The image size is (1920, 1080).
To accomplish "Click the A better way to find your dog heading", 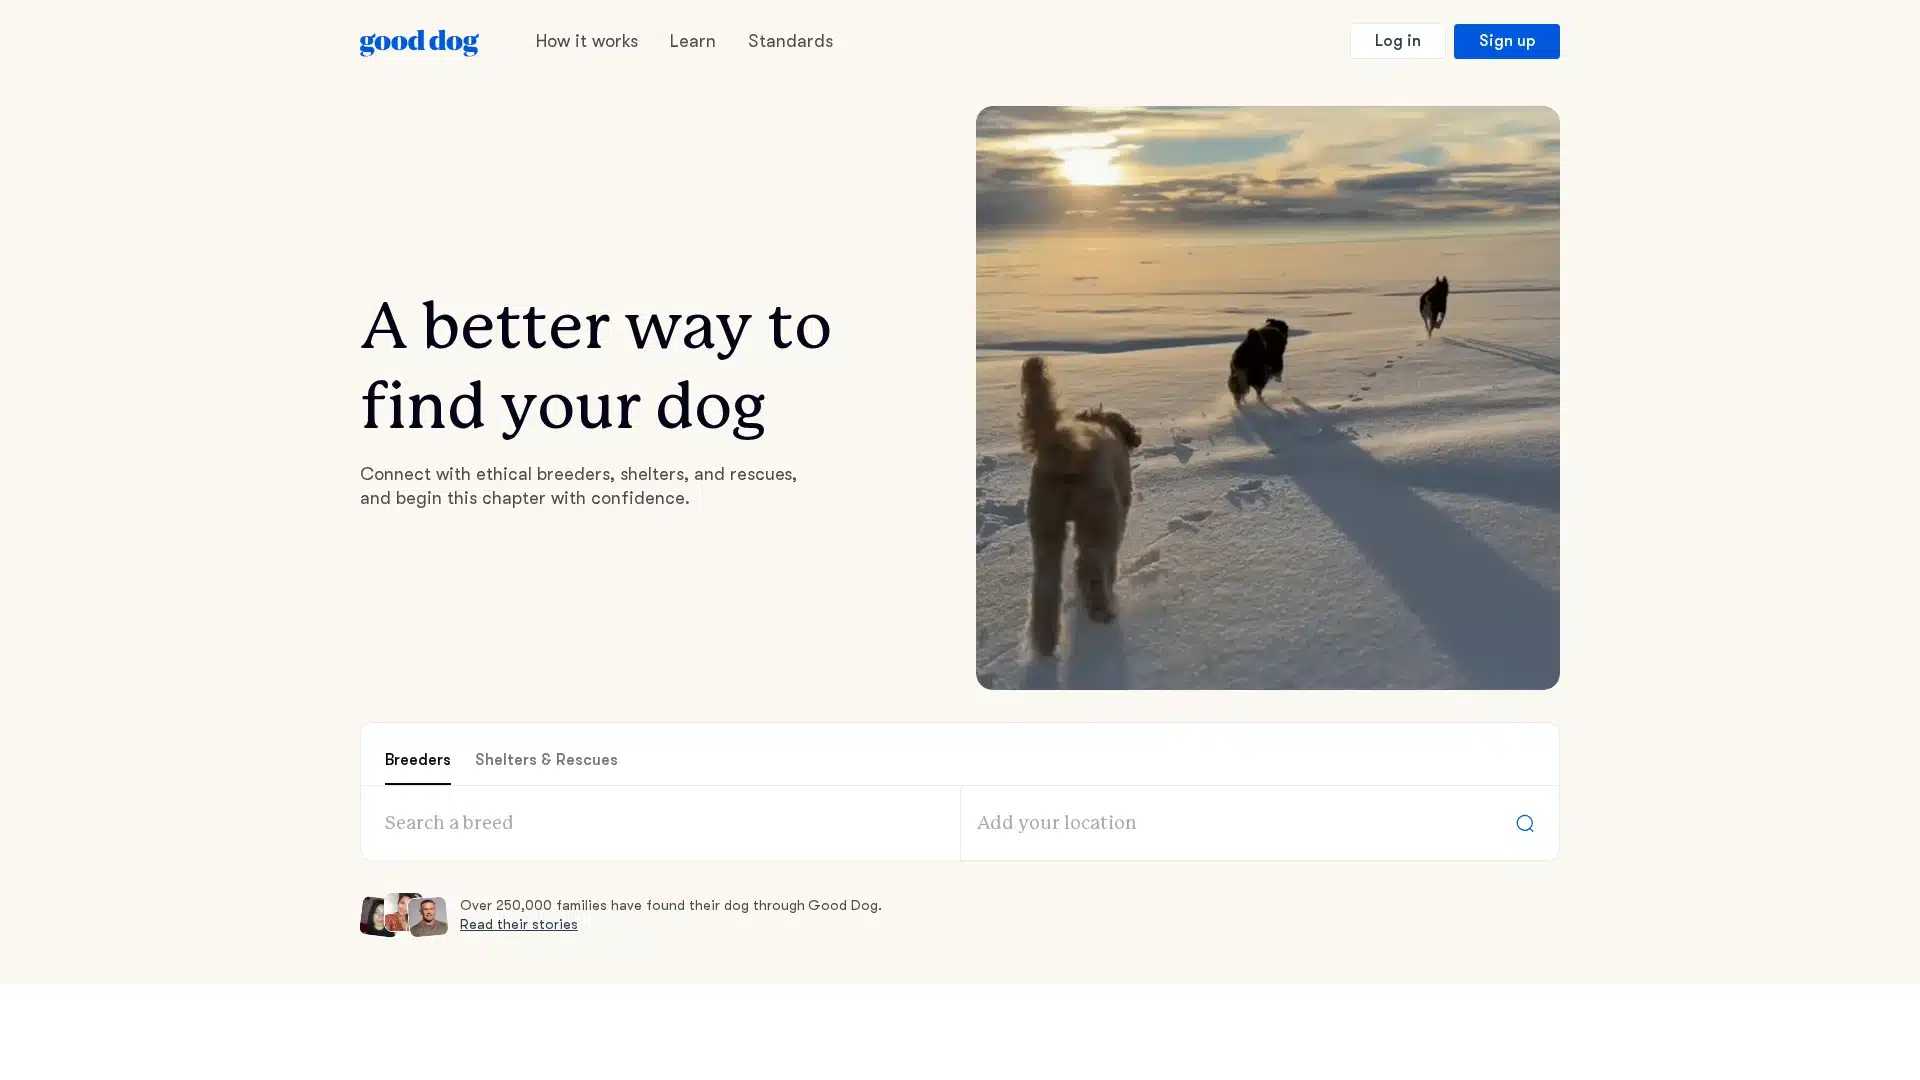I will 596,365.
